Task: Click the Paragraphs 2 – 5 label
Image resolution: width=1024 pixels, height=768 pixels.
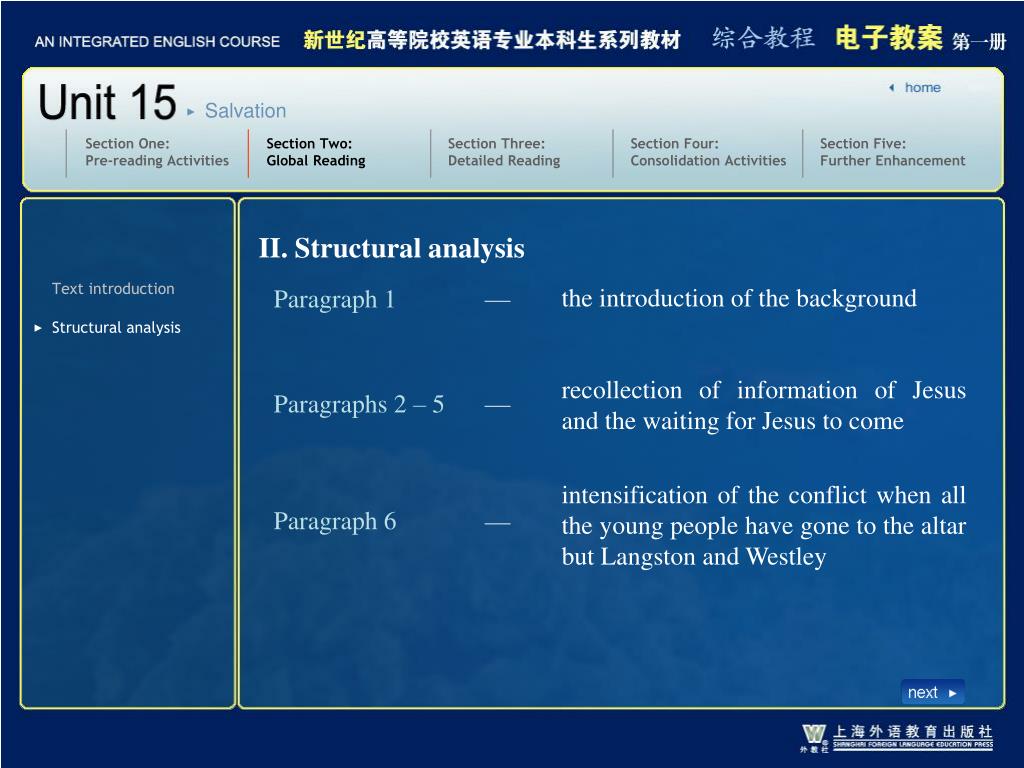Action: (x=359, y=404)
